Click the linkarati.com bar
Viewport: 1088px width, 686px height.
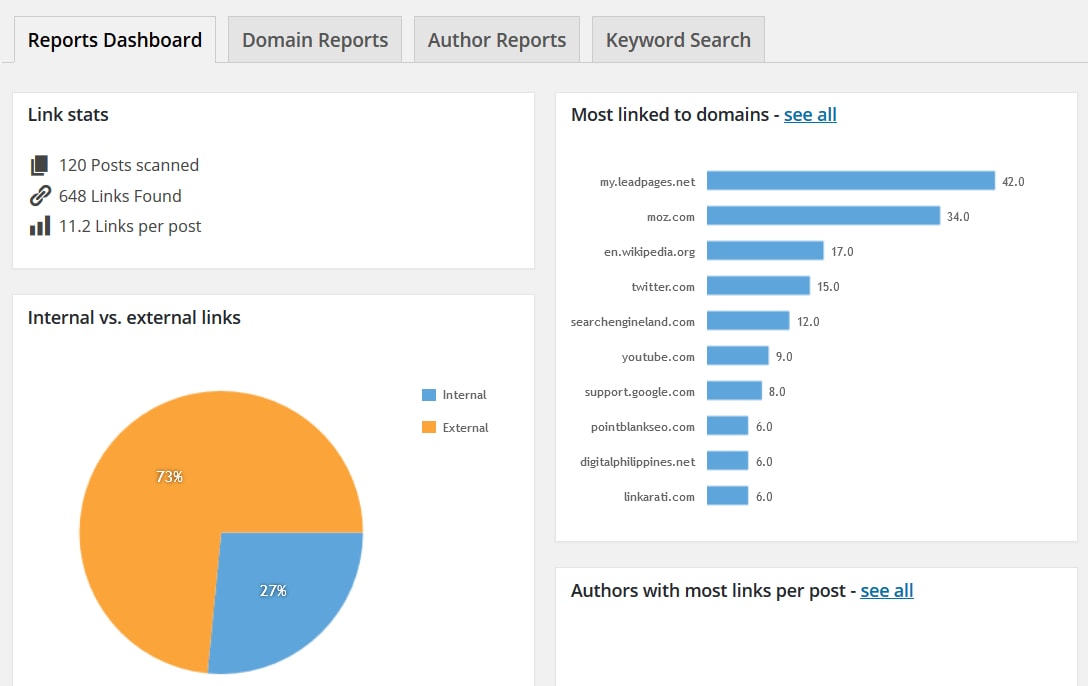click(x=727, y=495)
